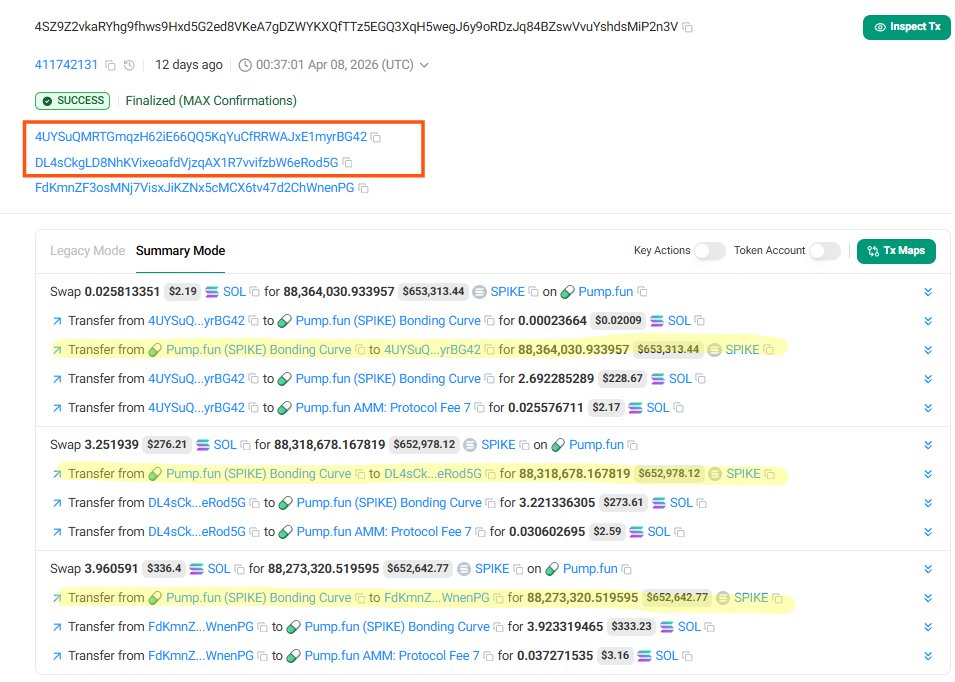Copy SPIKE in second Swap row 88,318,678.167819
955x682 pixels.
524,446
